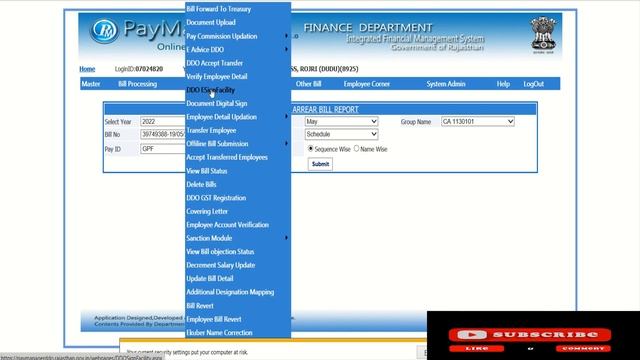Image resolution: width=640 pixels, height=360 pixels.
Task: Choose Bill Forward To Treasury
Action: click(x=218, y=9)
